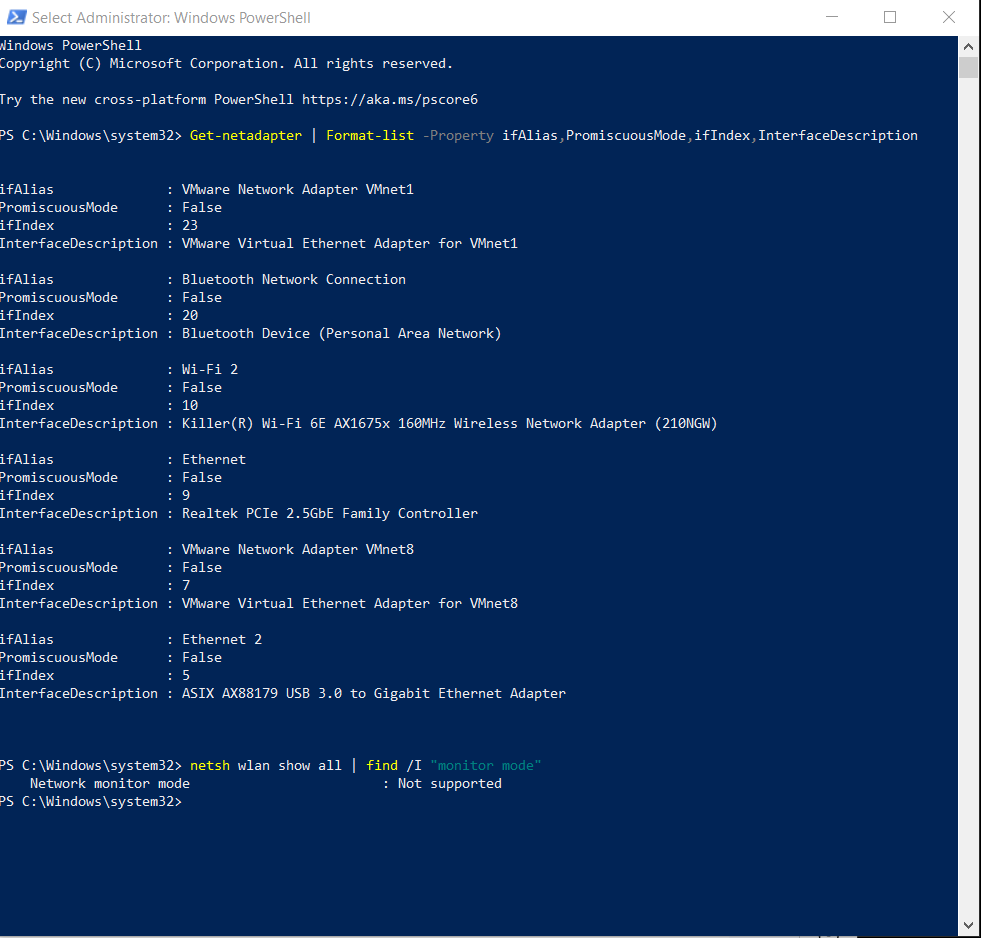Click 'VMware Virtual Ethernet Adapter for VMnet8' description
The height and width of the screenshot is (938, 981).
(x=350, y=603)
